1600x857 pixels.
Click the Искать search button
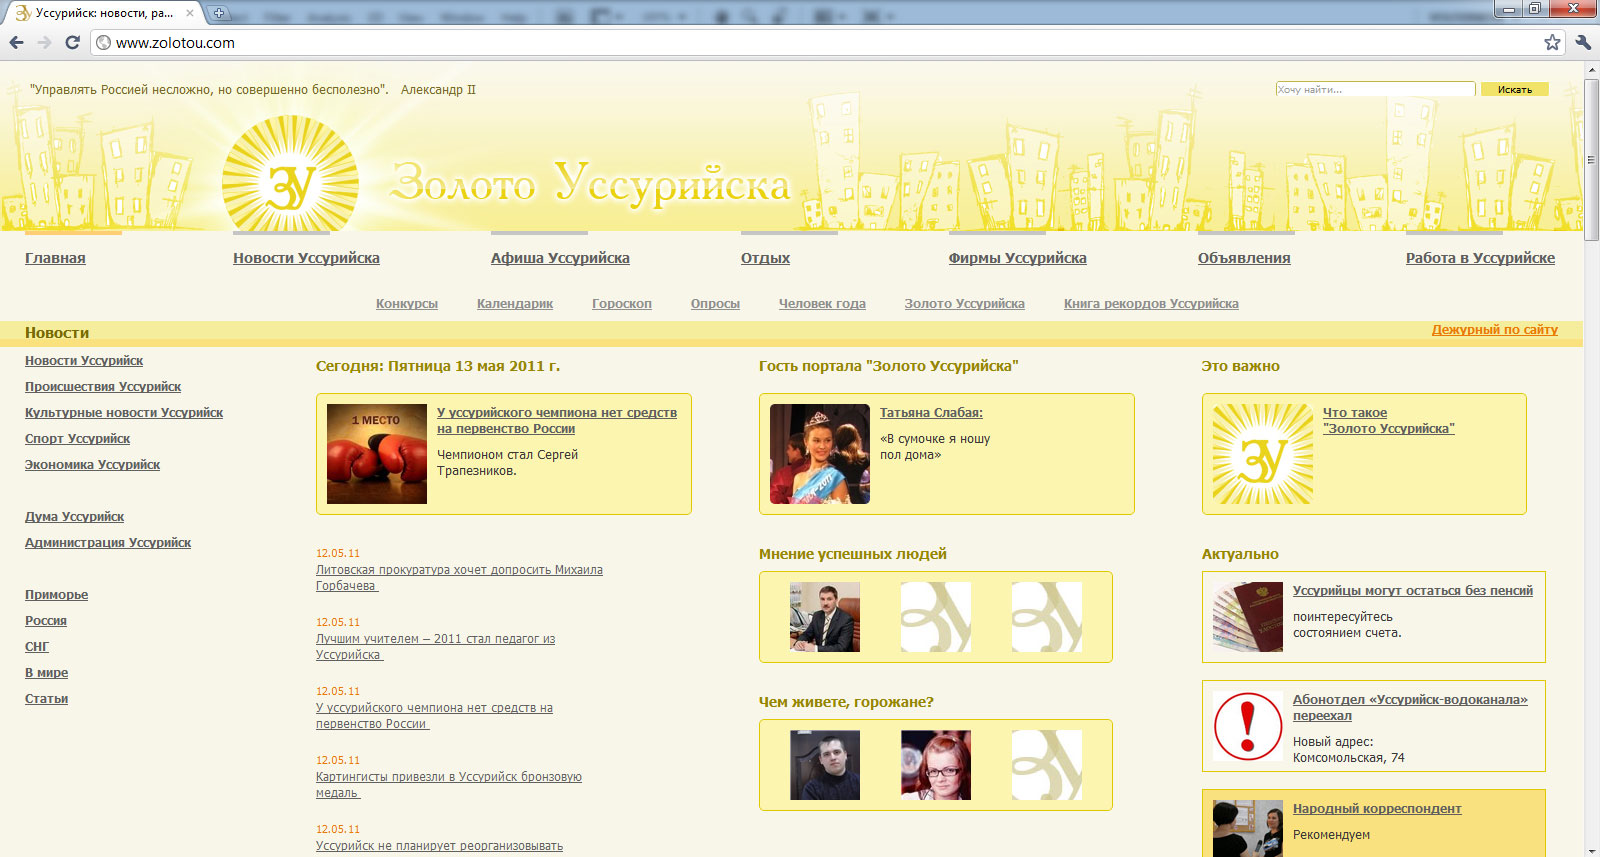(1515, 89)
